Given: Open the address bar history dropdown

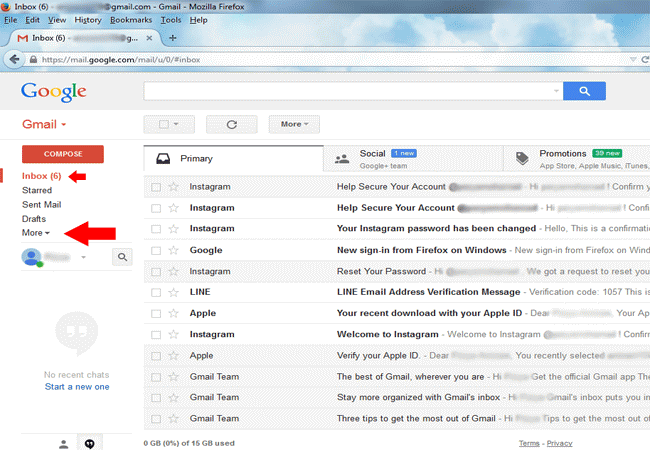Looking at the screenshot, I should point(633,60).
